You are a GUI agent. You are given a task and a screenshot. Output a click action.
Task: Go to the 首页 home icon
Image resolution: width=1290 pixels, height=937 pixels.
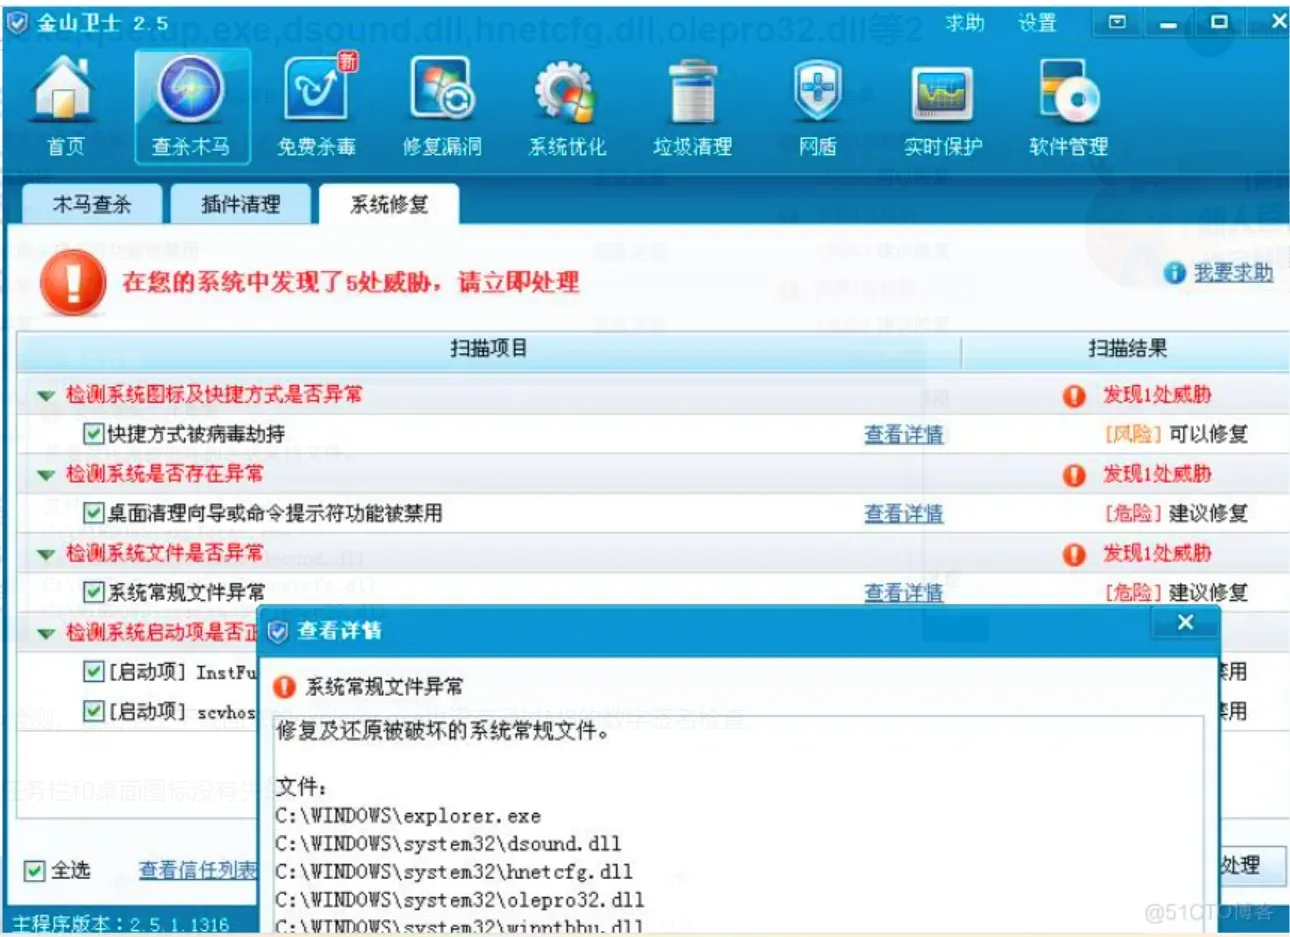[66, 104]
